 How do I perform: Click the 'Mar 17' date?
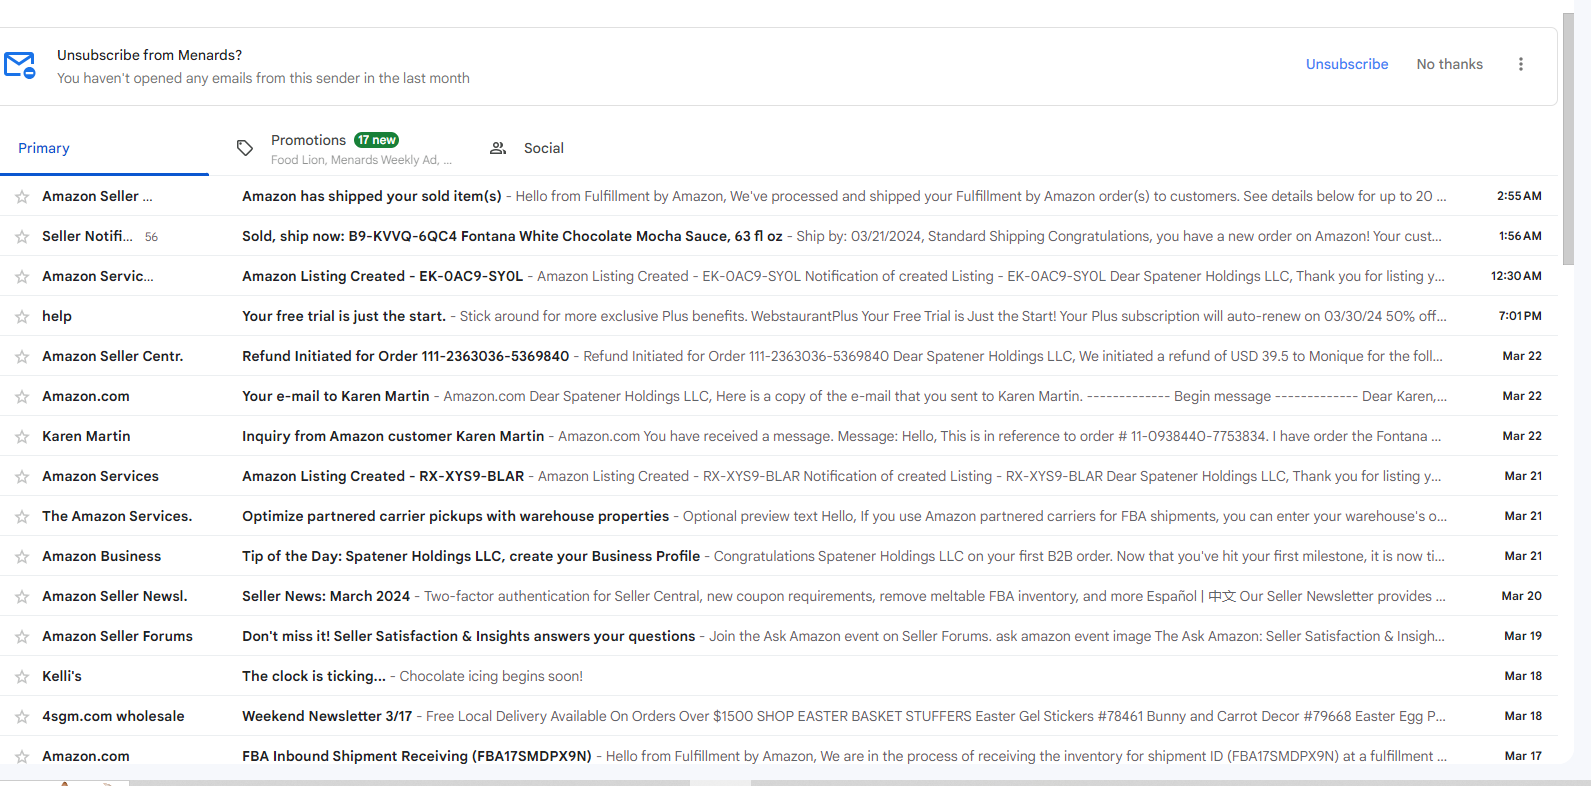pos(1523,756)
